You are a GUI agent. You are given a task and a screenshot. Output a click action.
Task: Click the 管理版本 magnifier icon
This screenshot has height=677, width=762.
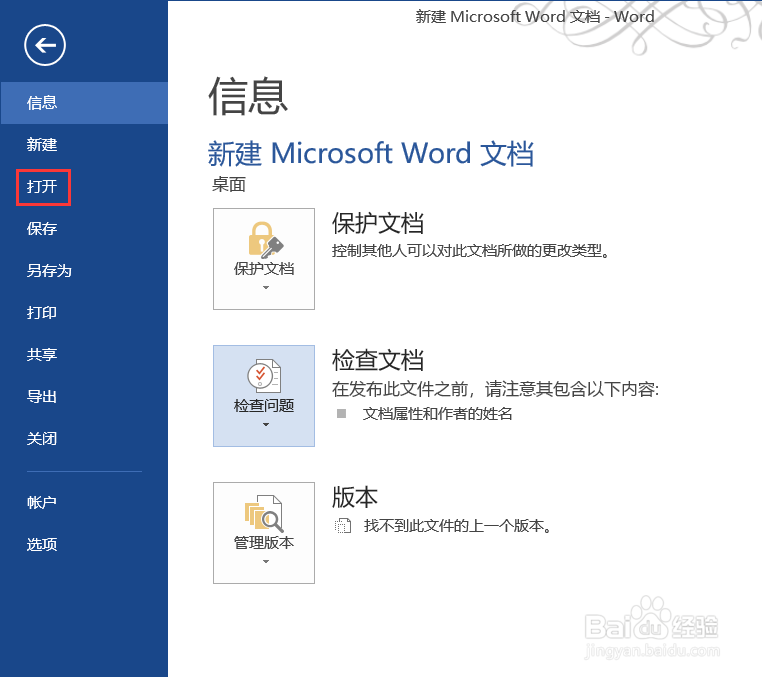[264, 514]
